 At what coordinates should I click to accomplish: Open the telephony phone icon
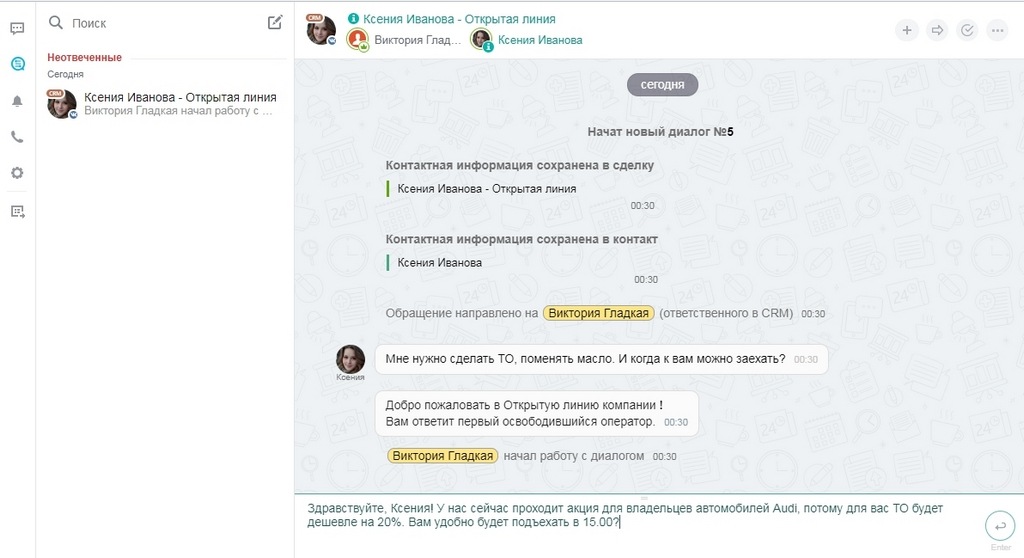click(18, 137)
